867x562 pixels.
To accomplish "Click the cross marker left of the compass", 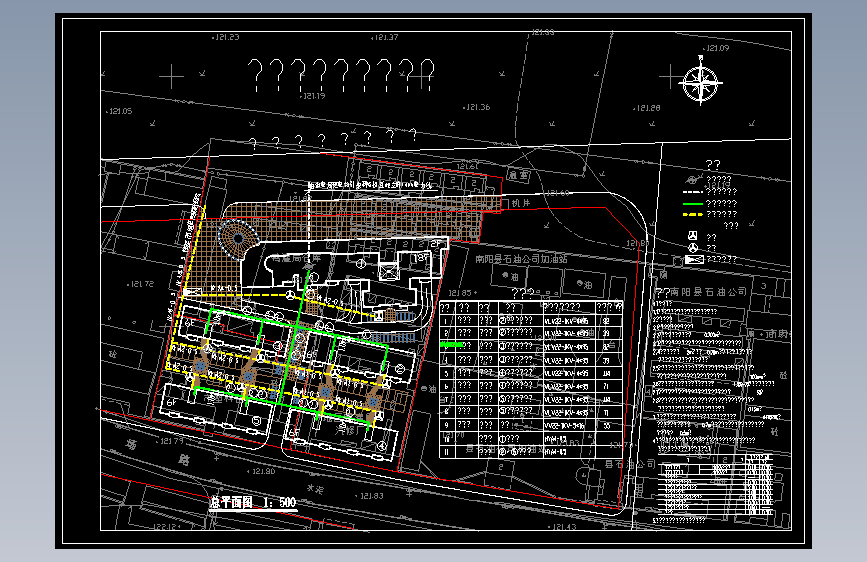I will tap(670, 76).
